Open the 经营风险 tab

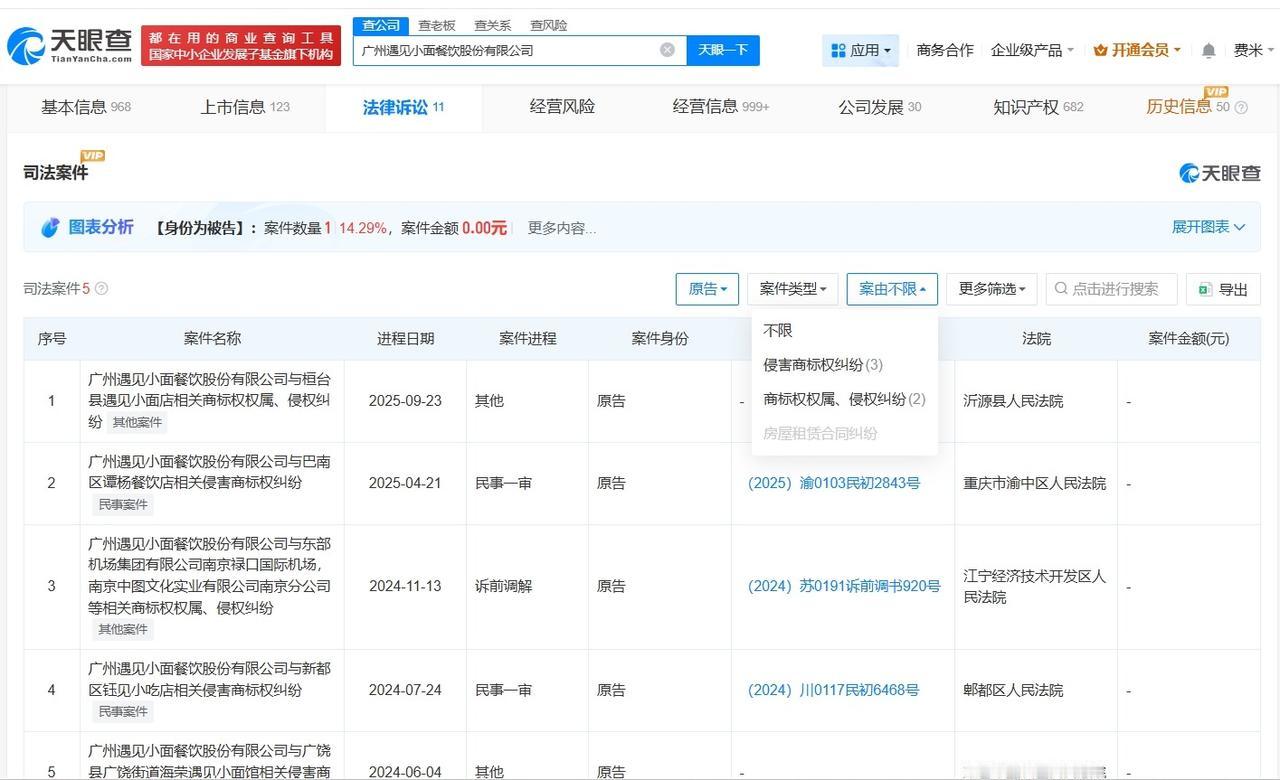pos(562,107)
